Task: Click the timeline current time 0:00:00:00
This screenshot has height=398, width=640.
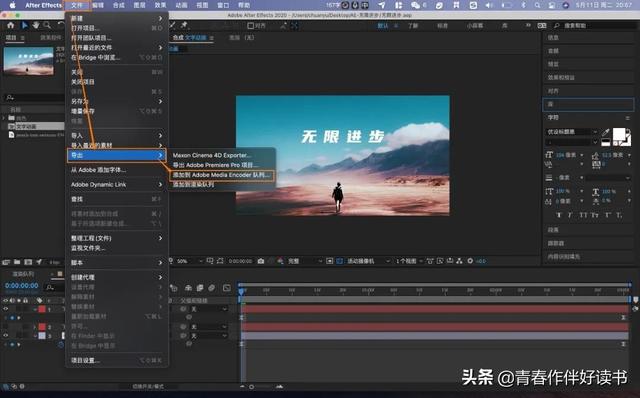Action: coord(22,286)
